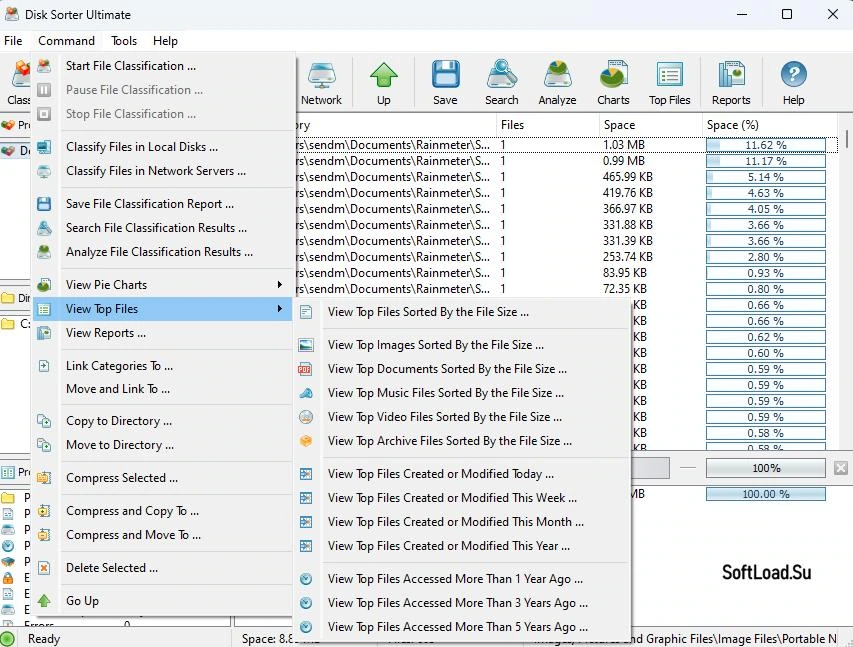Expand the View Top Files submenu arrow
This screenshot has height=647, width=853.
tap(279, 309)
